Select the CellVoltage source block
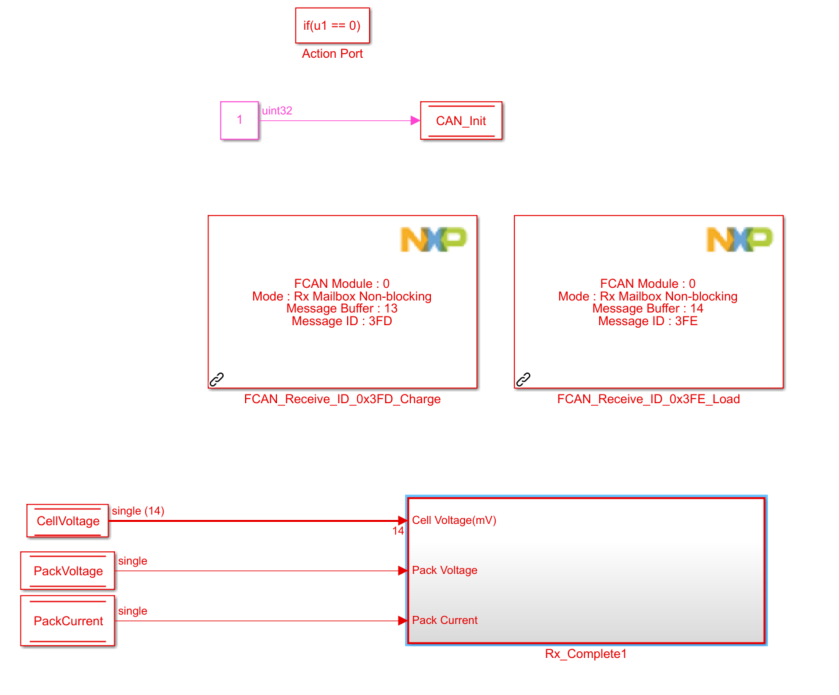The height and width of the screenshot is (695, 839). point(67,521)
